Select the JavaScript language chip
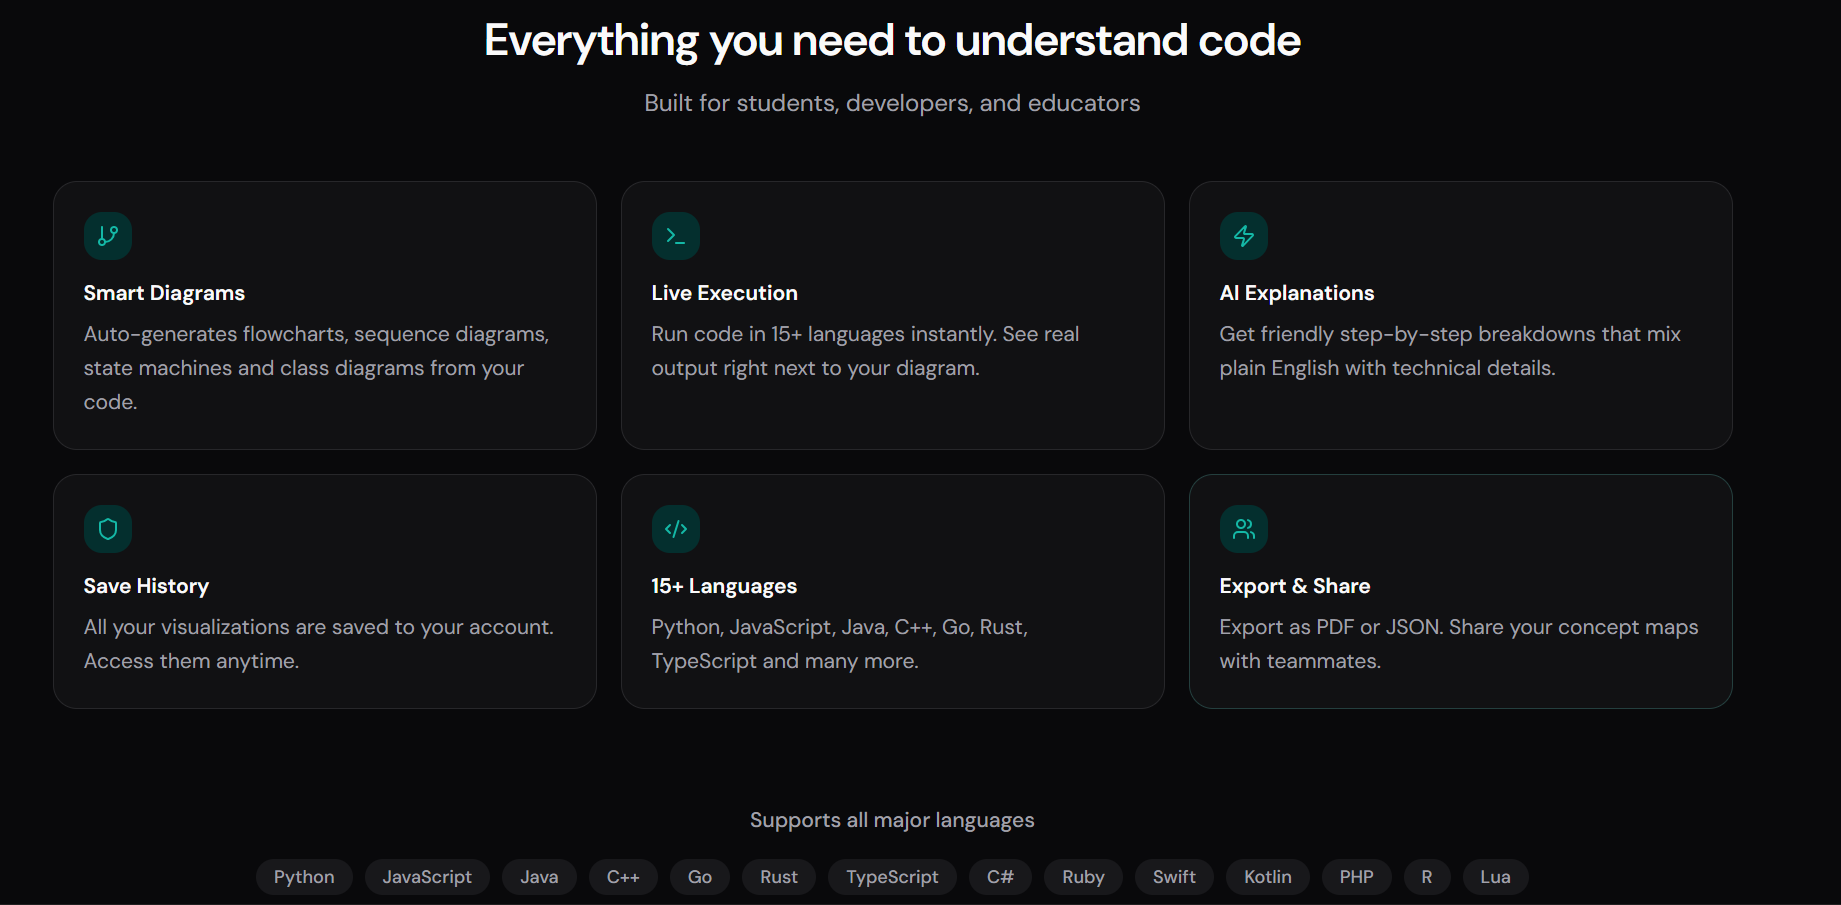The image size is (1841, 905). pyautogui.click(x=427, y=877)
